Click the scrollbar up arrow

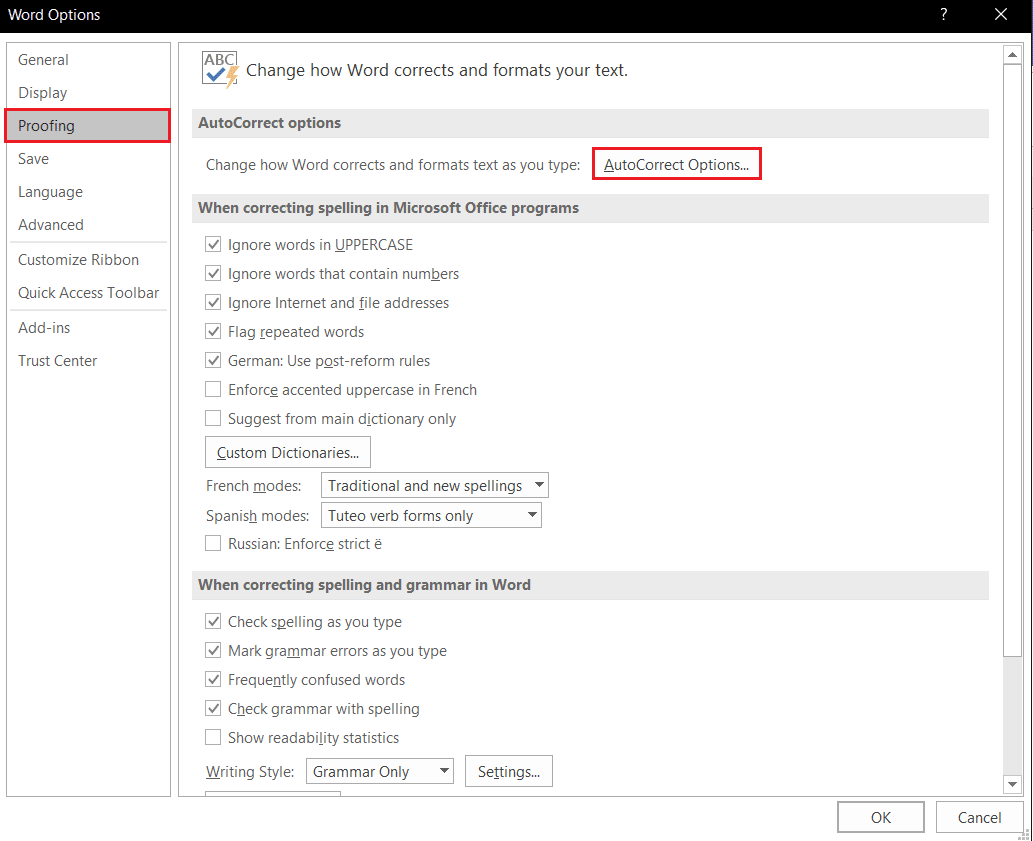click(1012, 55)
